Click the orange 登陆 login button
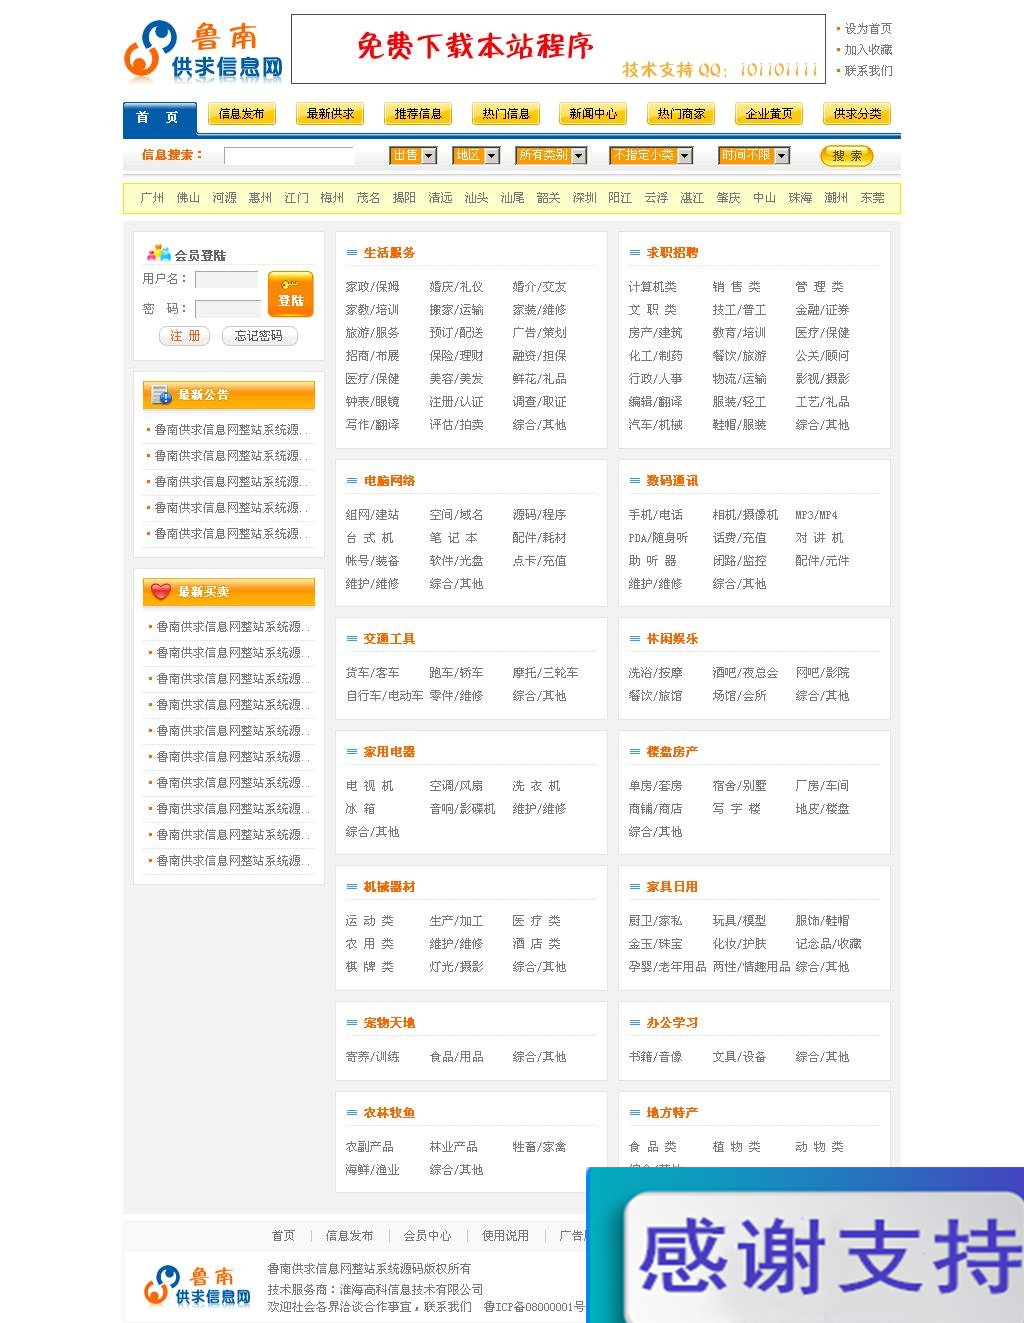This screenshot has width=1024, height=1323. pos(291,294)
